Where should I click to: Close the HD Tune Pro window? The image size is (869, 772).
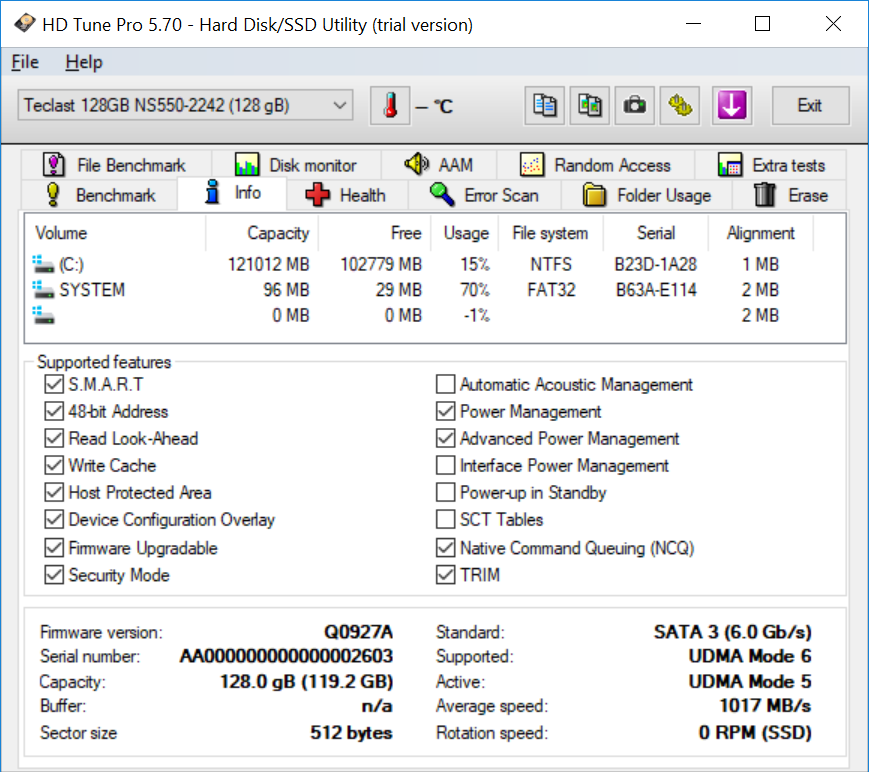tap(833, 24)
